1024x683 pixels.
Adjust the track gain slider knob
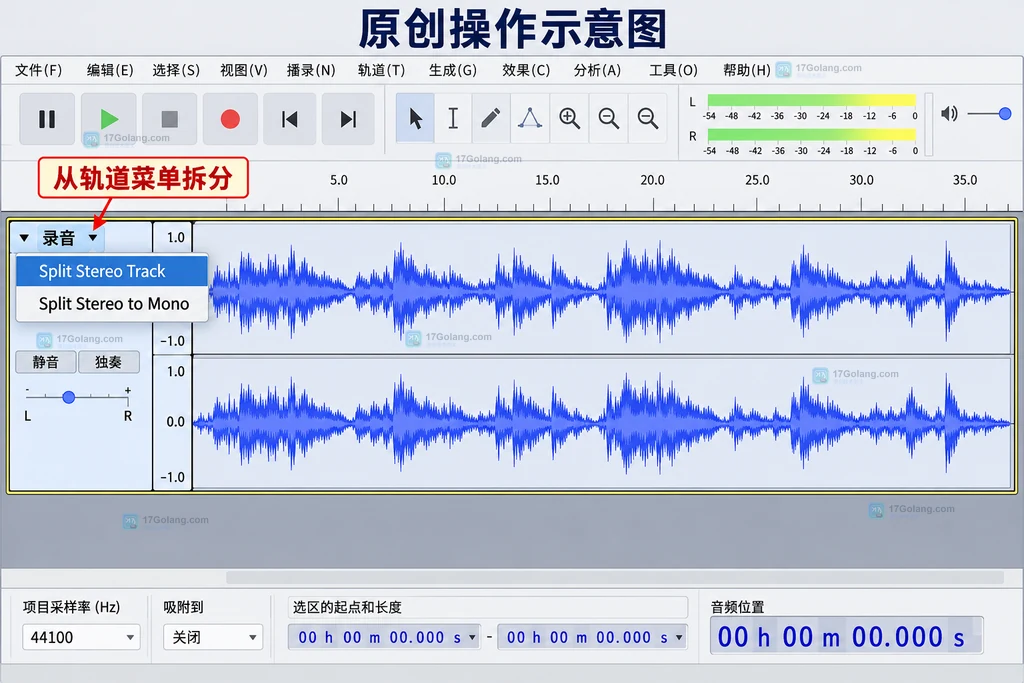coord(69,396)
